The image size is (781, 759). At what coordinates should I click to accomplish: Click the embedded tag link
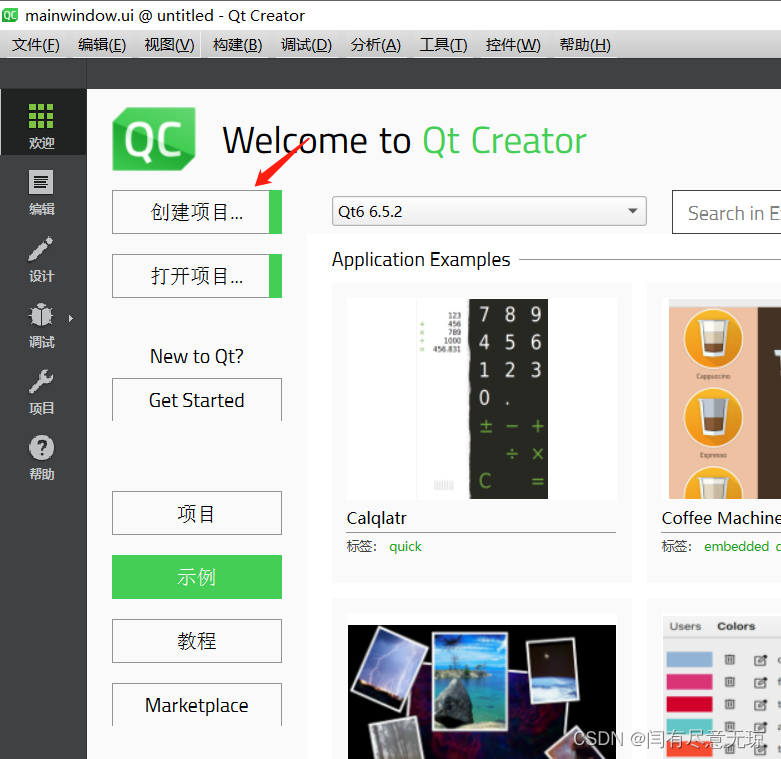pos(736,546)
